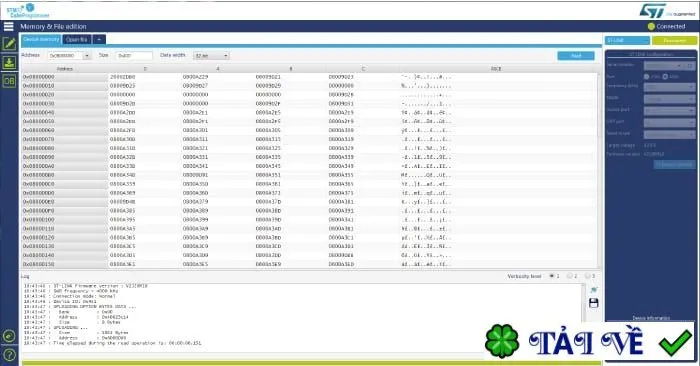Open Memory & File edition pencil icon
The height and width of the screenshot is (366, 700).
[x=9, y=44]
